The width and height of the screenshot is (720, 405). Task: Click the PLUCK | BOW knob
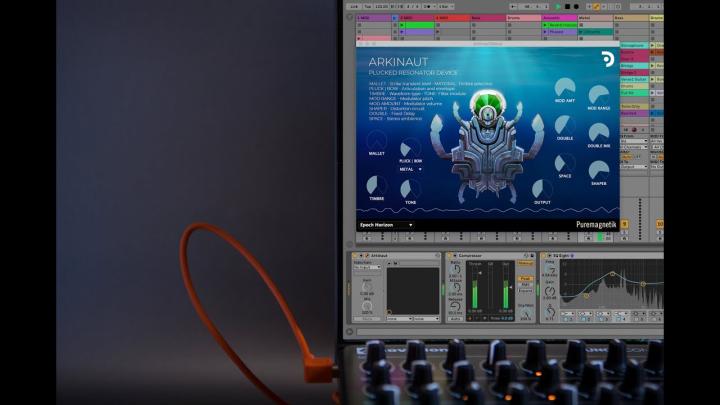pyautogui.click(x=410, y=148)
